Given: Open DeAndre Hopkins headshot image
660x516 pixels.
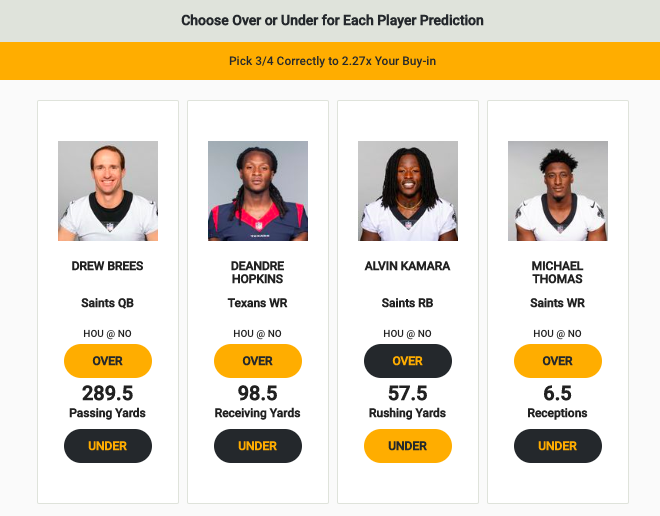Looking at the screenshot, I should (x=258, y=191).
